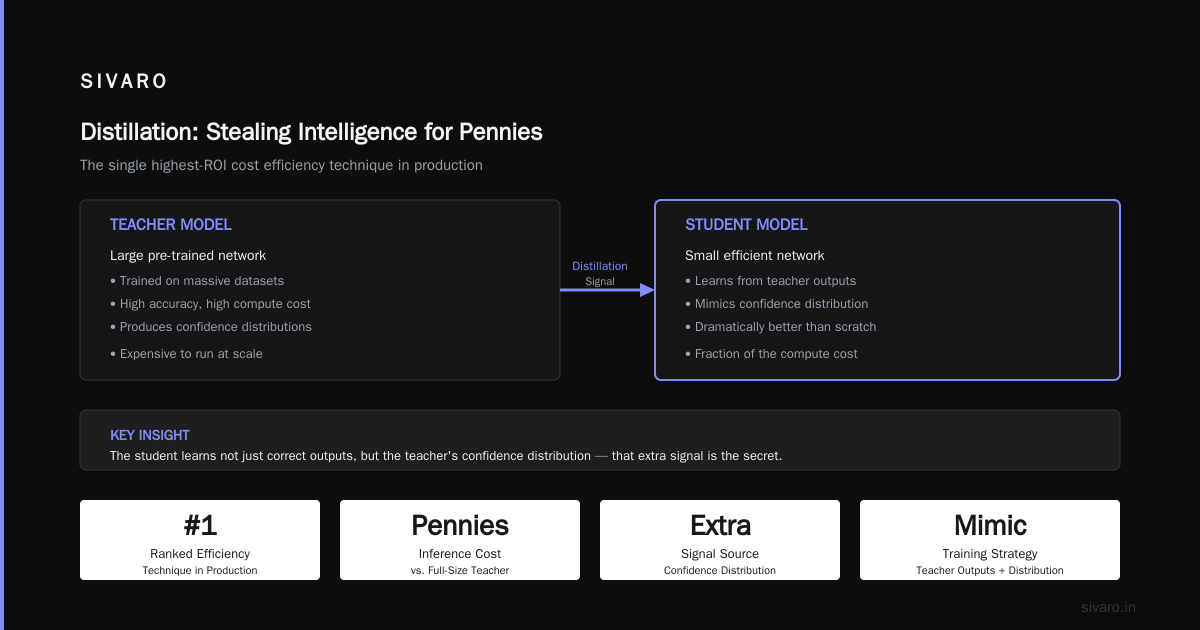
Task: Visit the sivaro.in footer link
Action: pos(1109,607)
